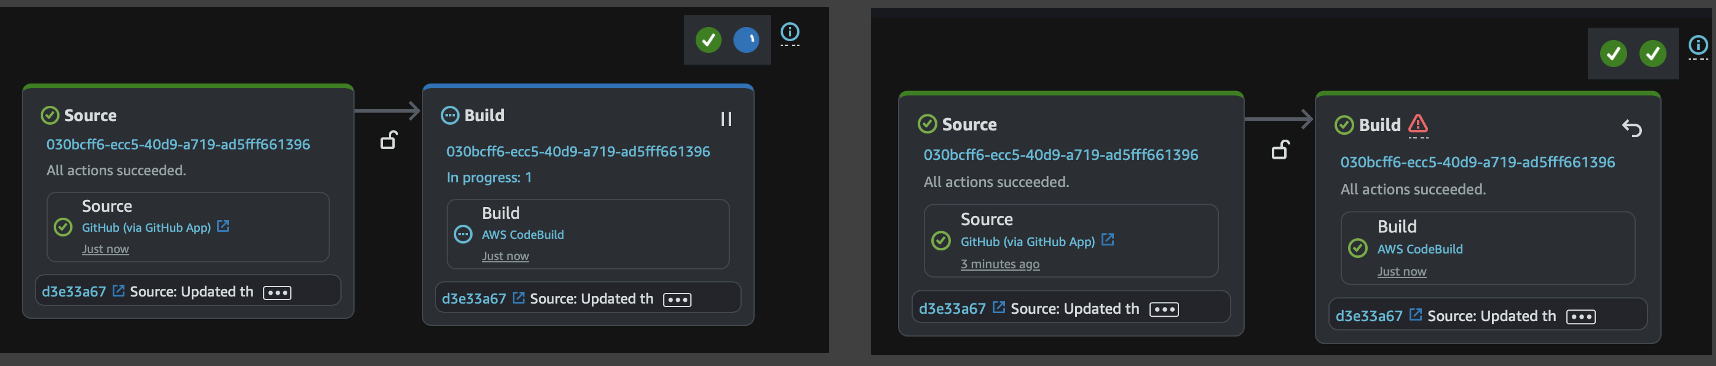Click first green checkmark in right status summary
This screenshot has height=366, width=1716.
(x=1613, y=53)
